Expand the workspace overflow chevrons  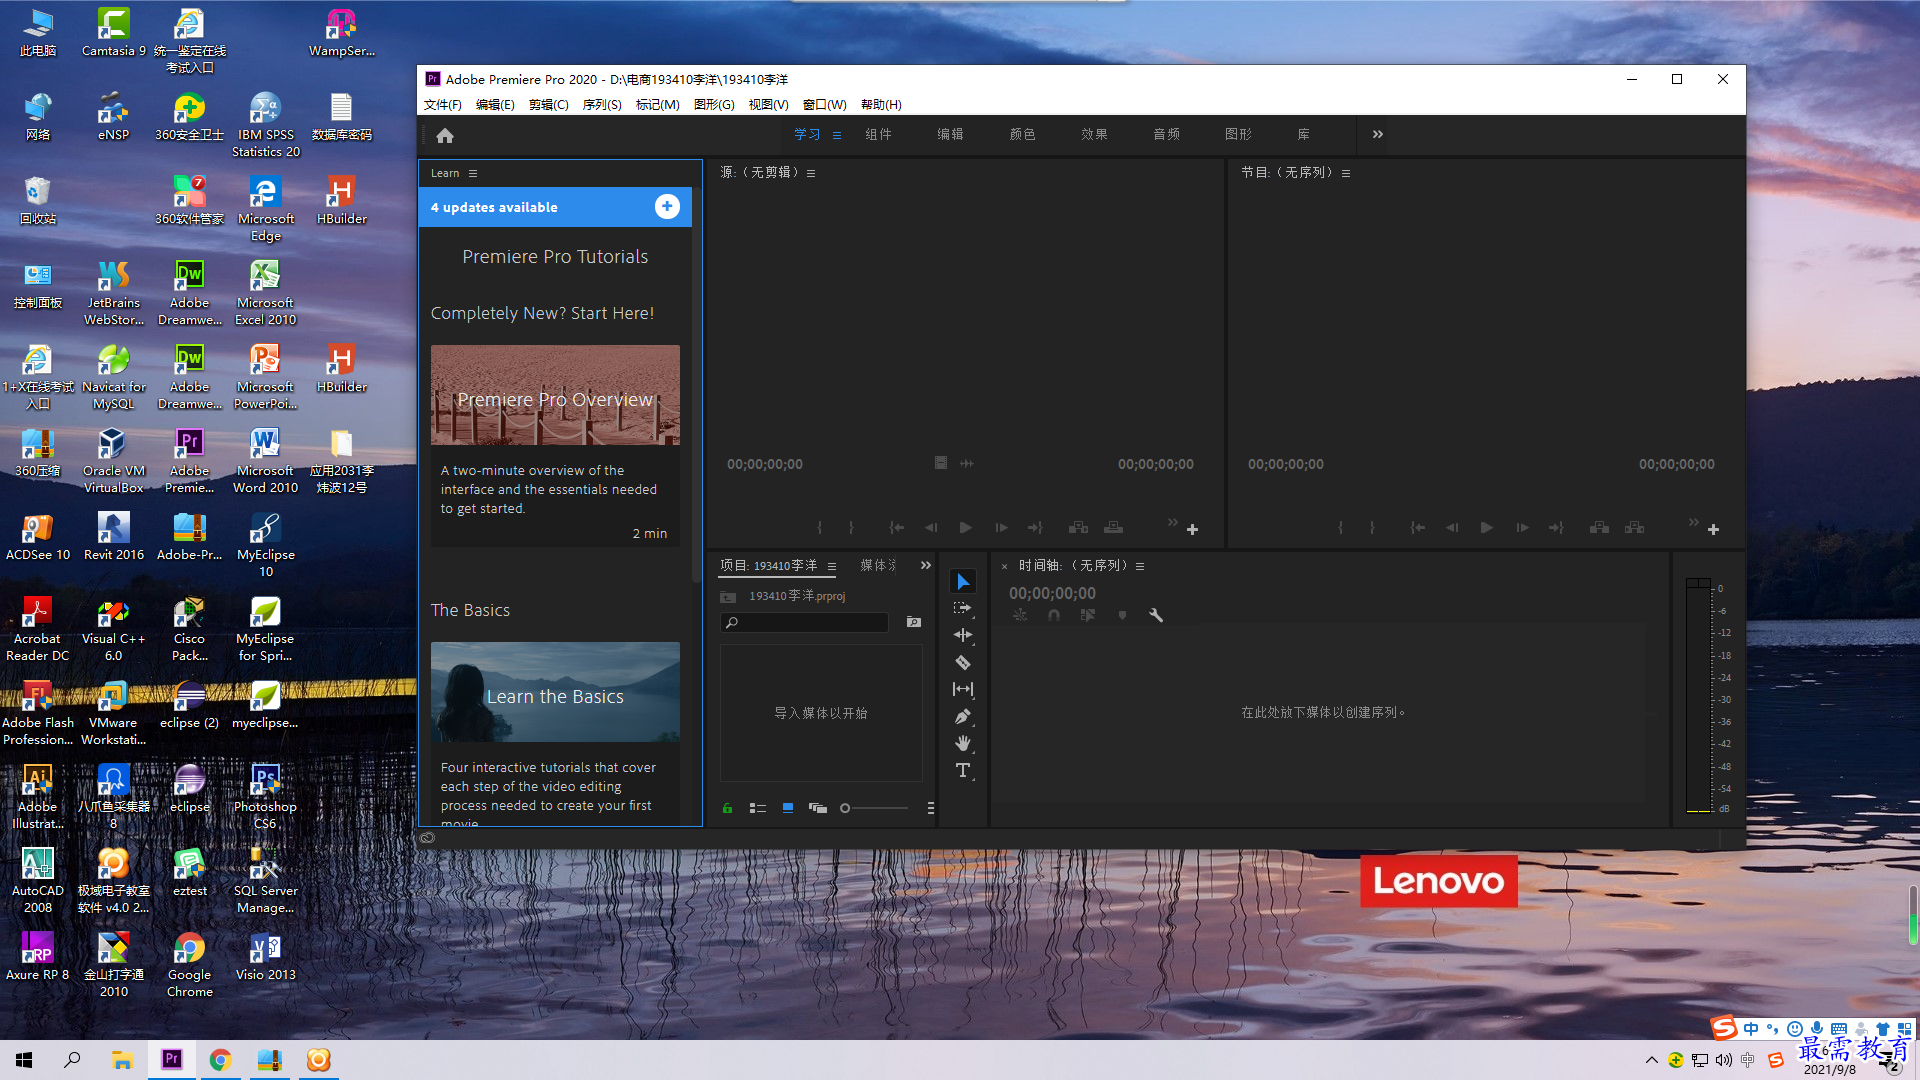pyautogui.click(x=1378, y=134)
